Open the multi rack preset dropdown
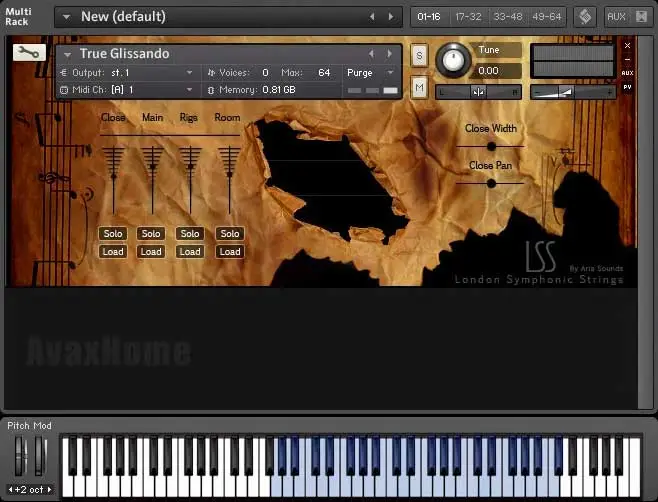 tap(66, 17)
